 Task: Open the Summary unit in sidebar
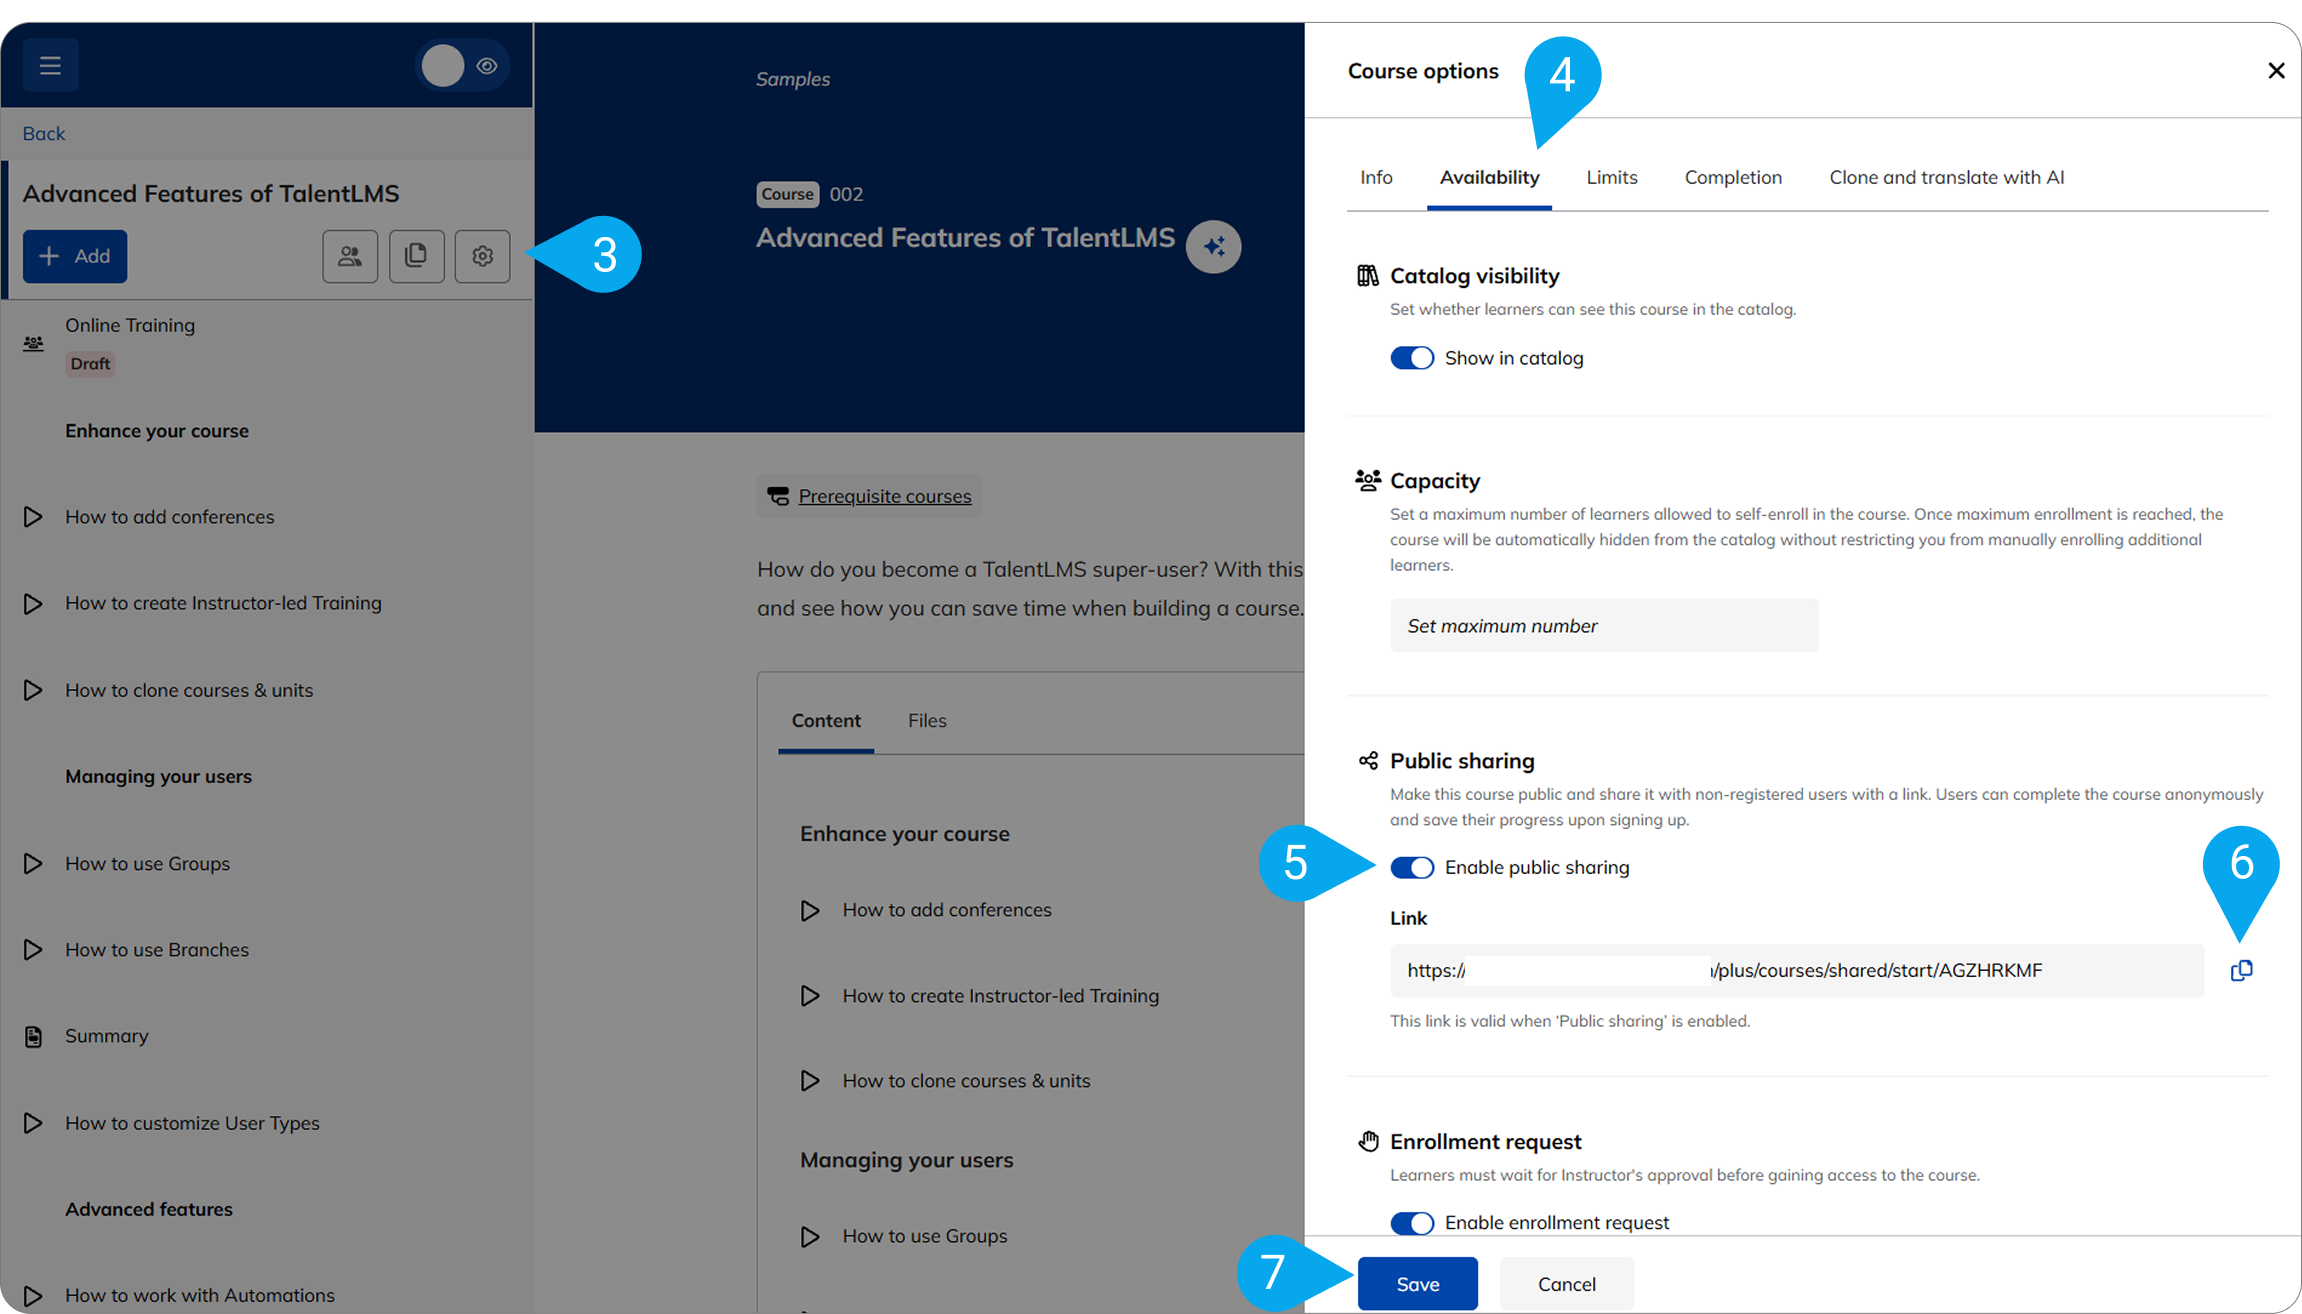coord(107,1036)
